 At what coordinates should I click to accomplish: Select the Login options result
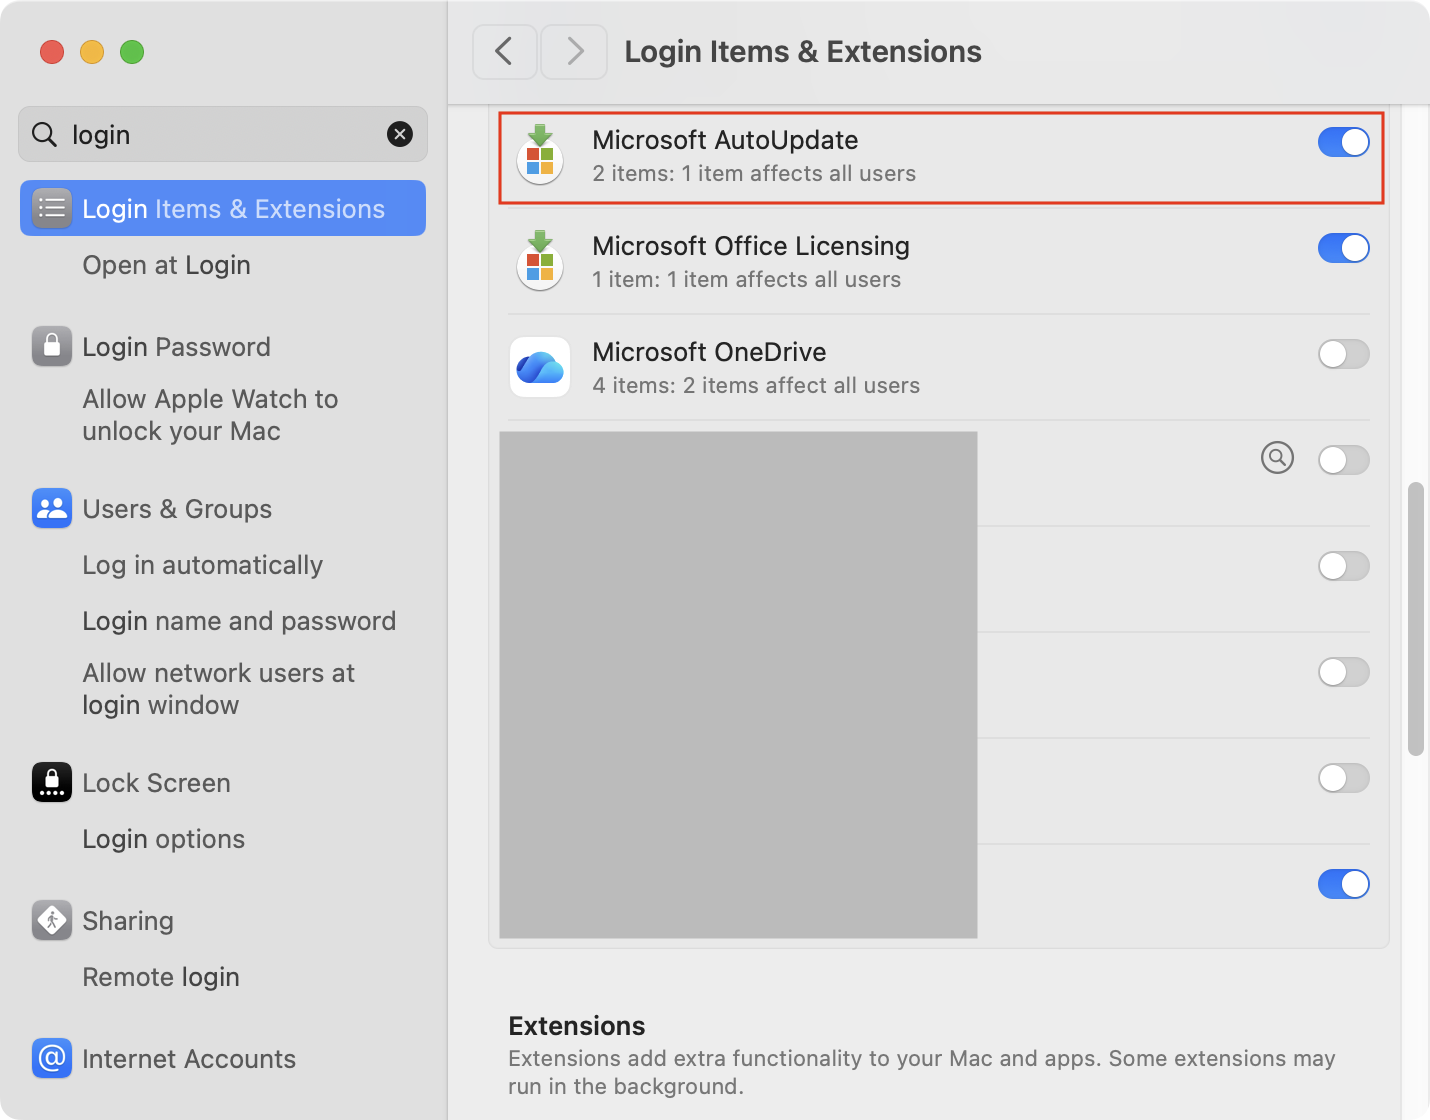click(163, 839)
